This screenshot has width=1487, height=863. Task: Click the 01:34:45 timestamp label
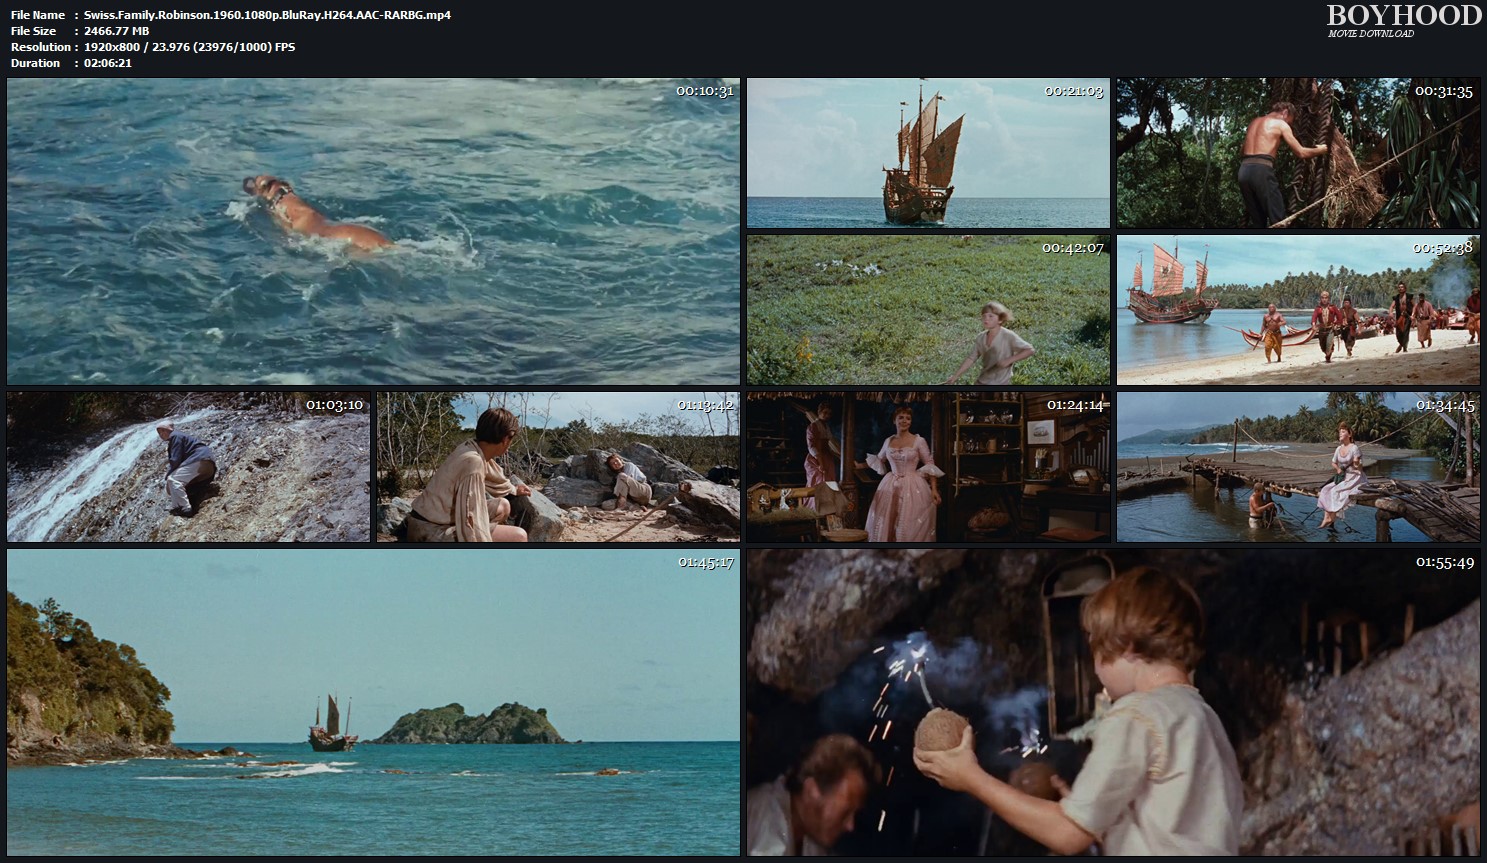click(1445, 405)
